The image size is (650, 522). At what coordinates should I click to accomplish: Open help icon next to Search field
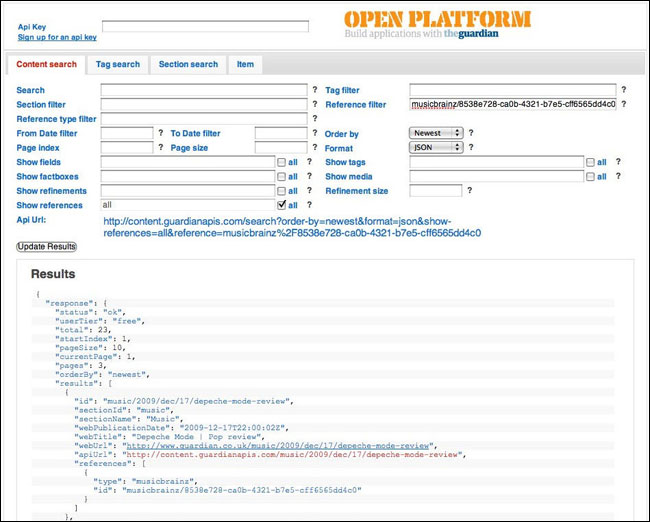click(x=315, y=90)
